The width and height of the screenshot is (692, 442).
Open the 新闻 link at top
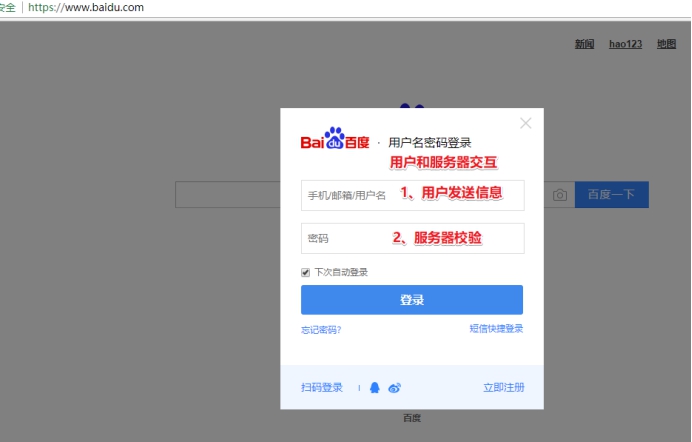tap(584, 44)
